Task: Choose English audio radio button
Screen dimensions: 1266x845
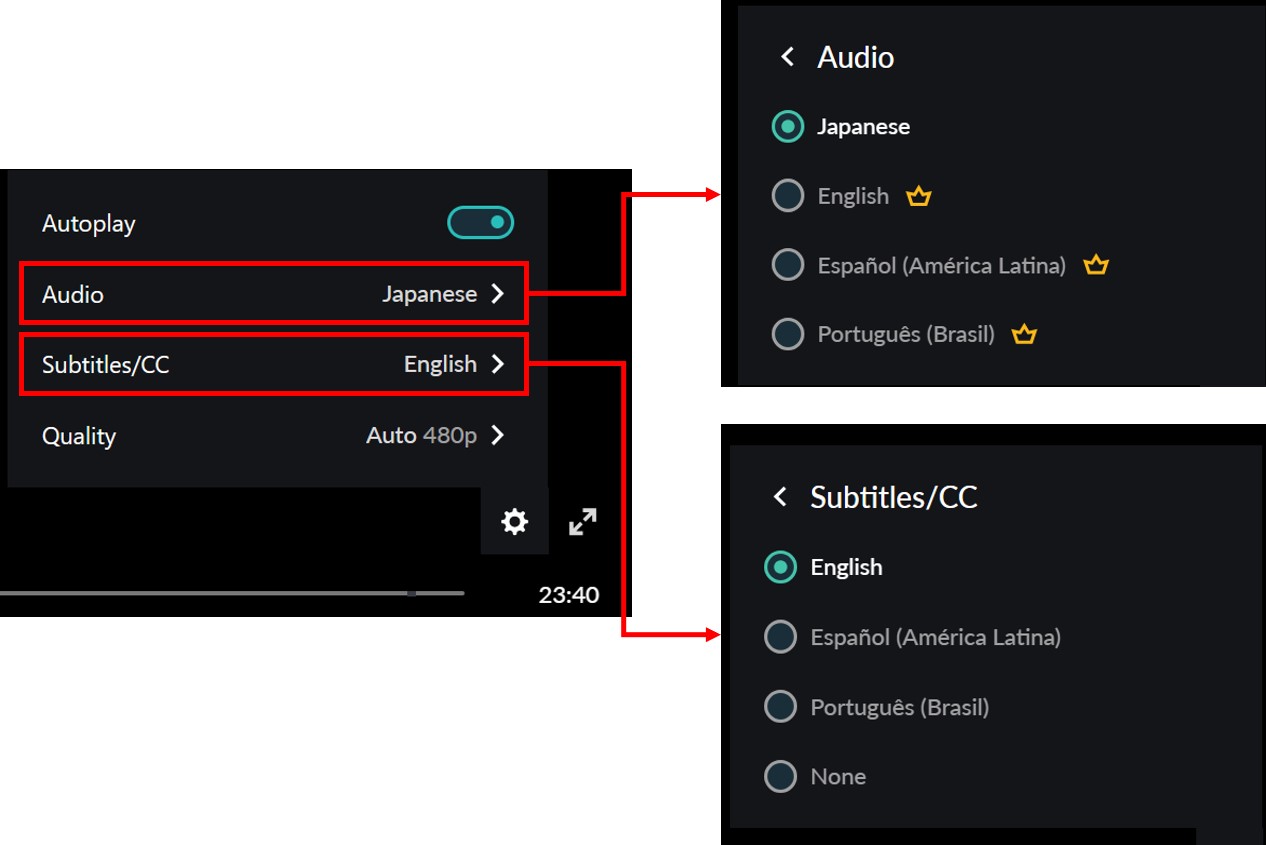Action: pos(788,196)
